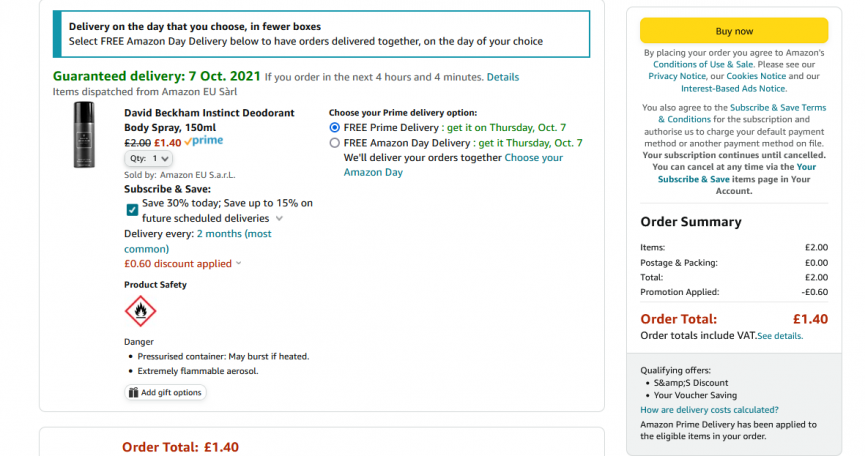Open guaranteed delivery Details link

pyautogui.click(x=503, y=77)
